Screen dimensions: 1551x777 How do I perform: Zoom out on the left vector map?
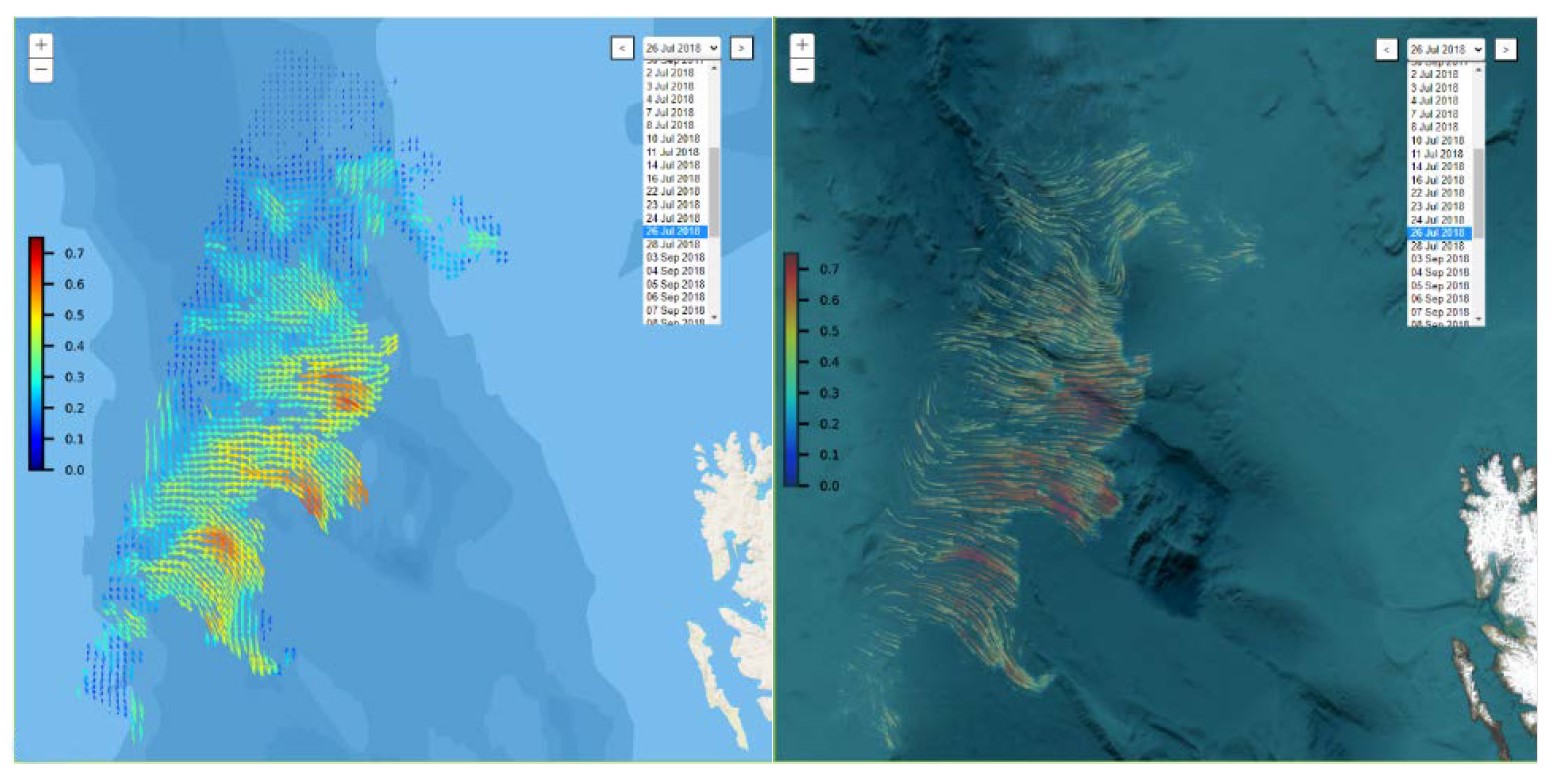41,70
